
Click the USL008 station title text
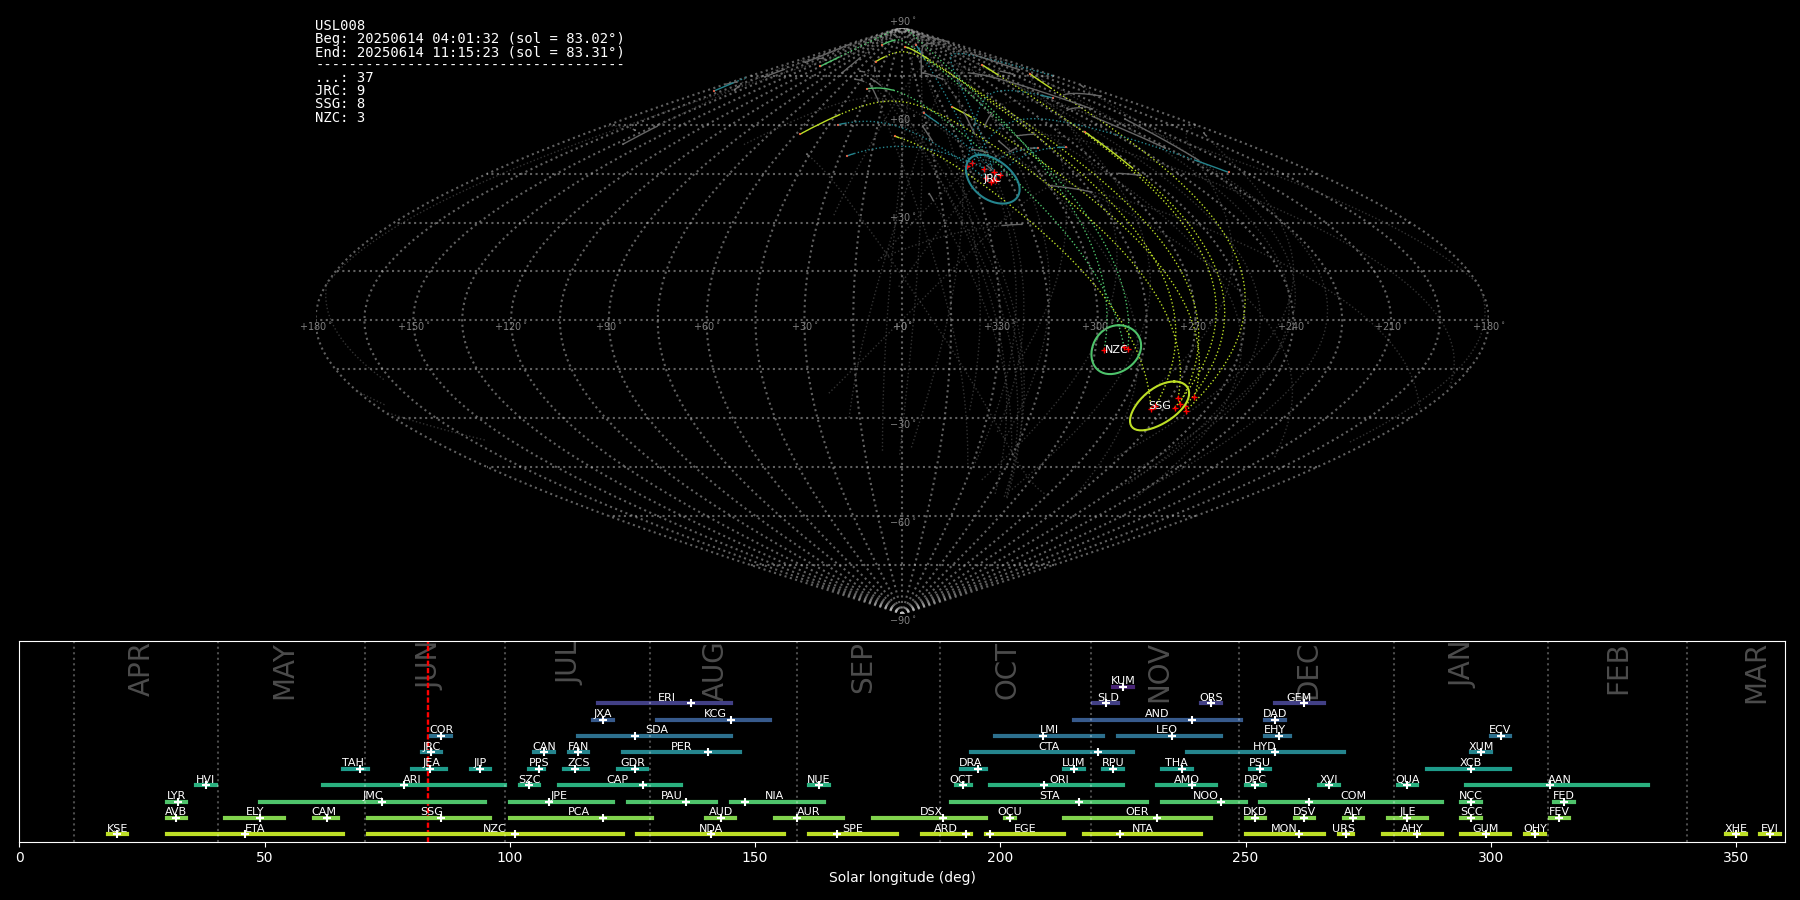tap(340, 26)
